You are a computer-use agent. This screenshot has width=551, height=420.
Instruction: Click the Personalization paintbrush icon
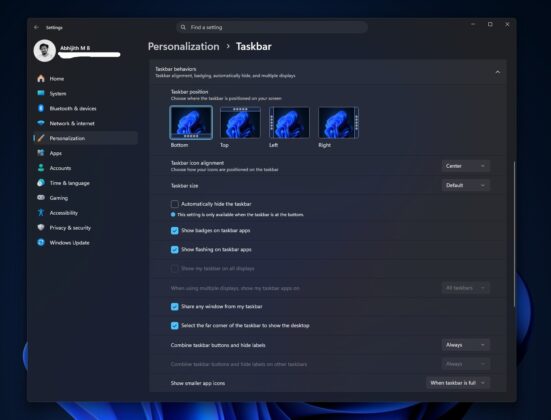point(41,138)
